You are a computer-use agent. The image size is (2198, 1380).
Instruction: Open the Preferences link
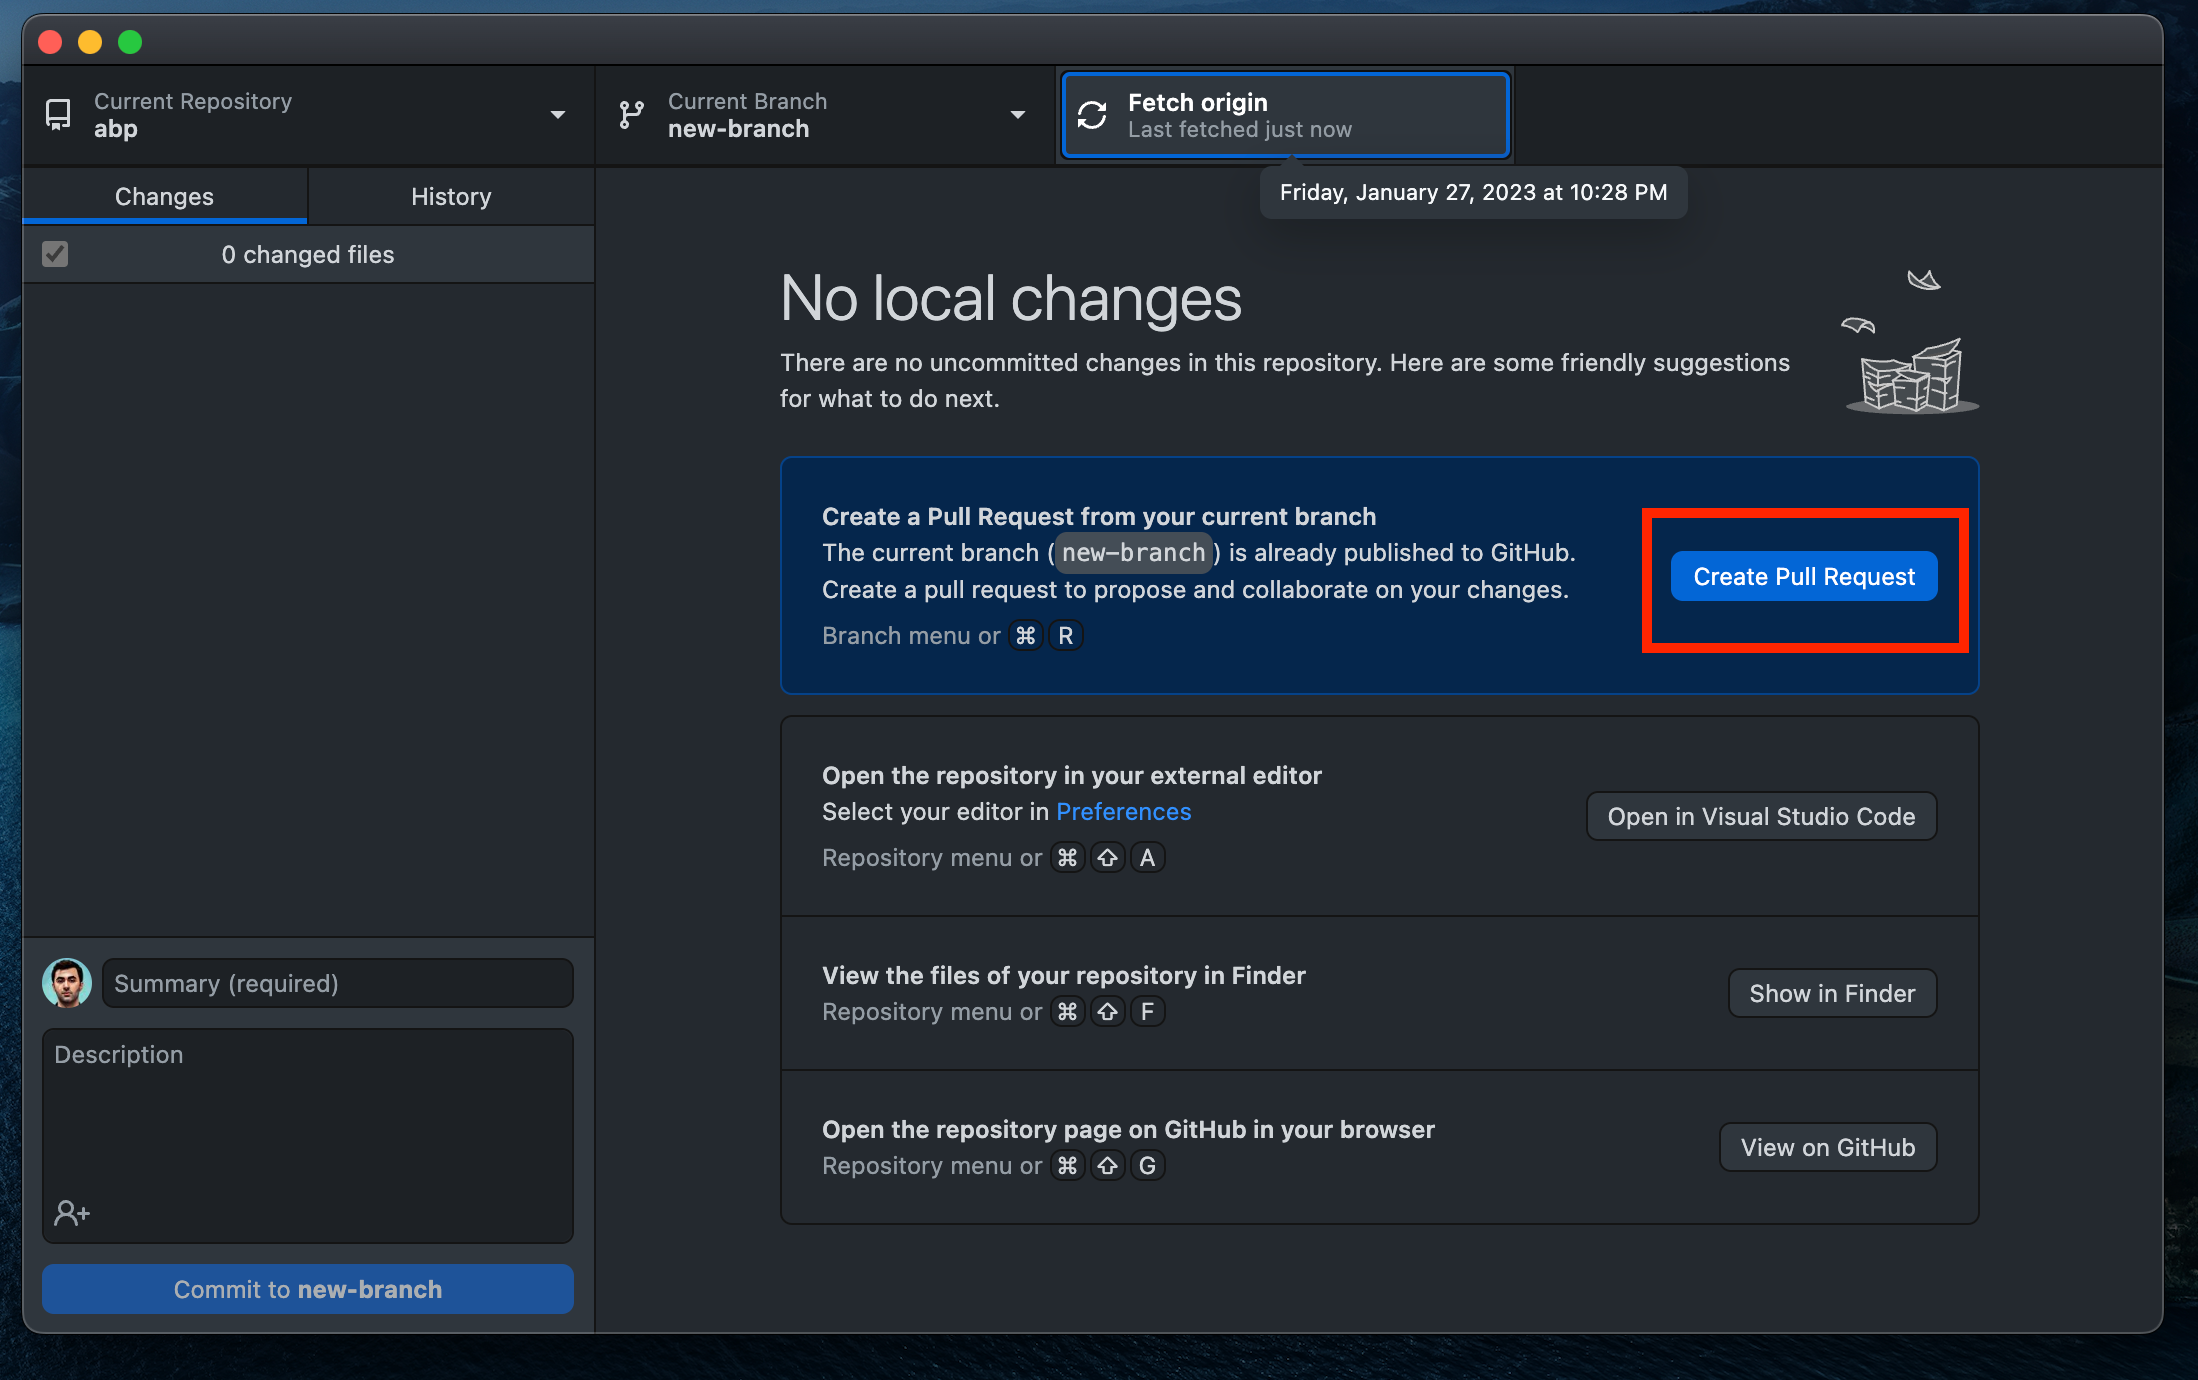tap(1123, 811)
